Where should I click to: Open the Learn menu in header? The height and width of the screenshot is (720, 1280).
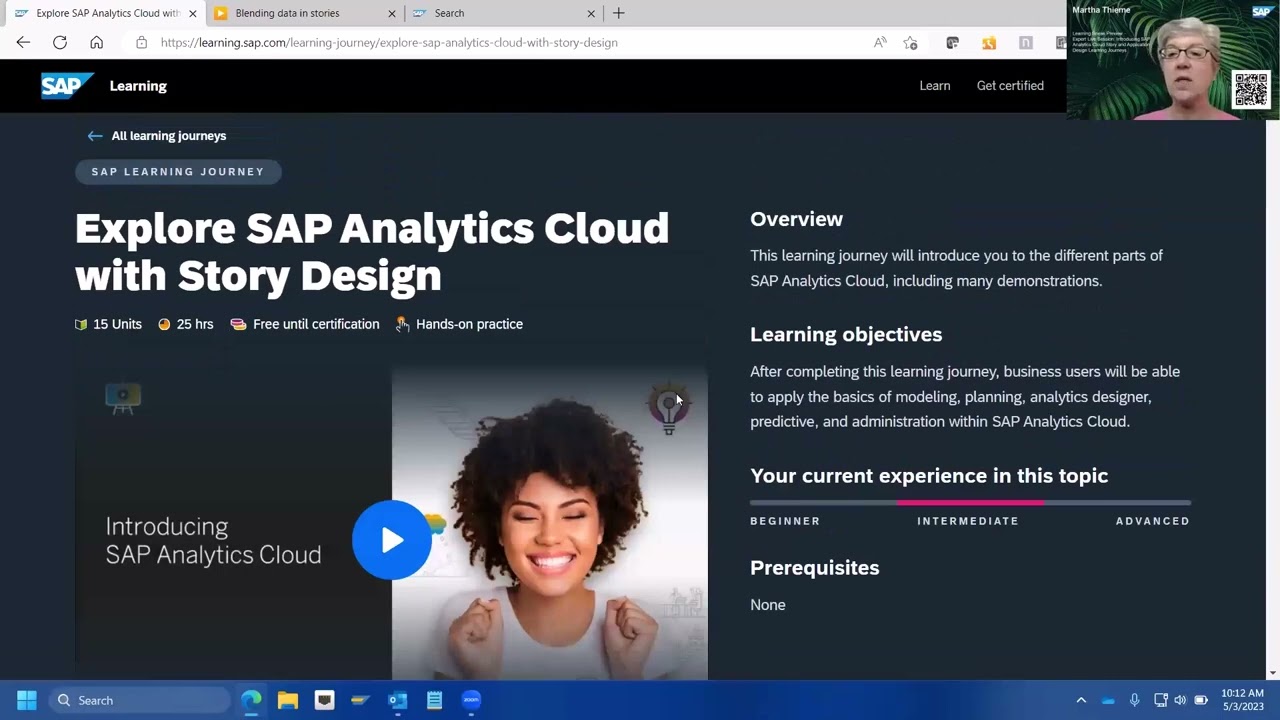click(935, 85)
